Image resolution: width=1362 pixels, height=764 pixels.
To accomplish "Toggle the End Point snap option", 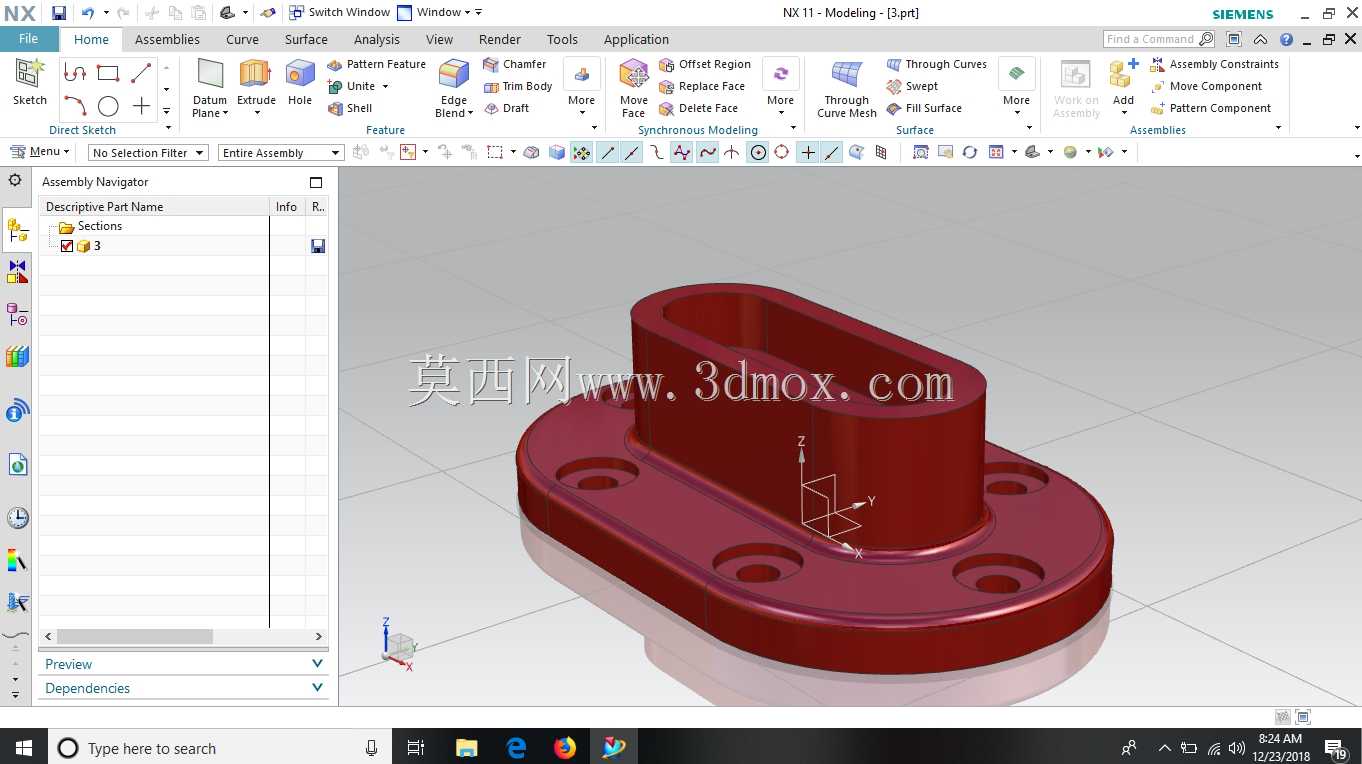I will (607, 152).
